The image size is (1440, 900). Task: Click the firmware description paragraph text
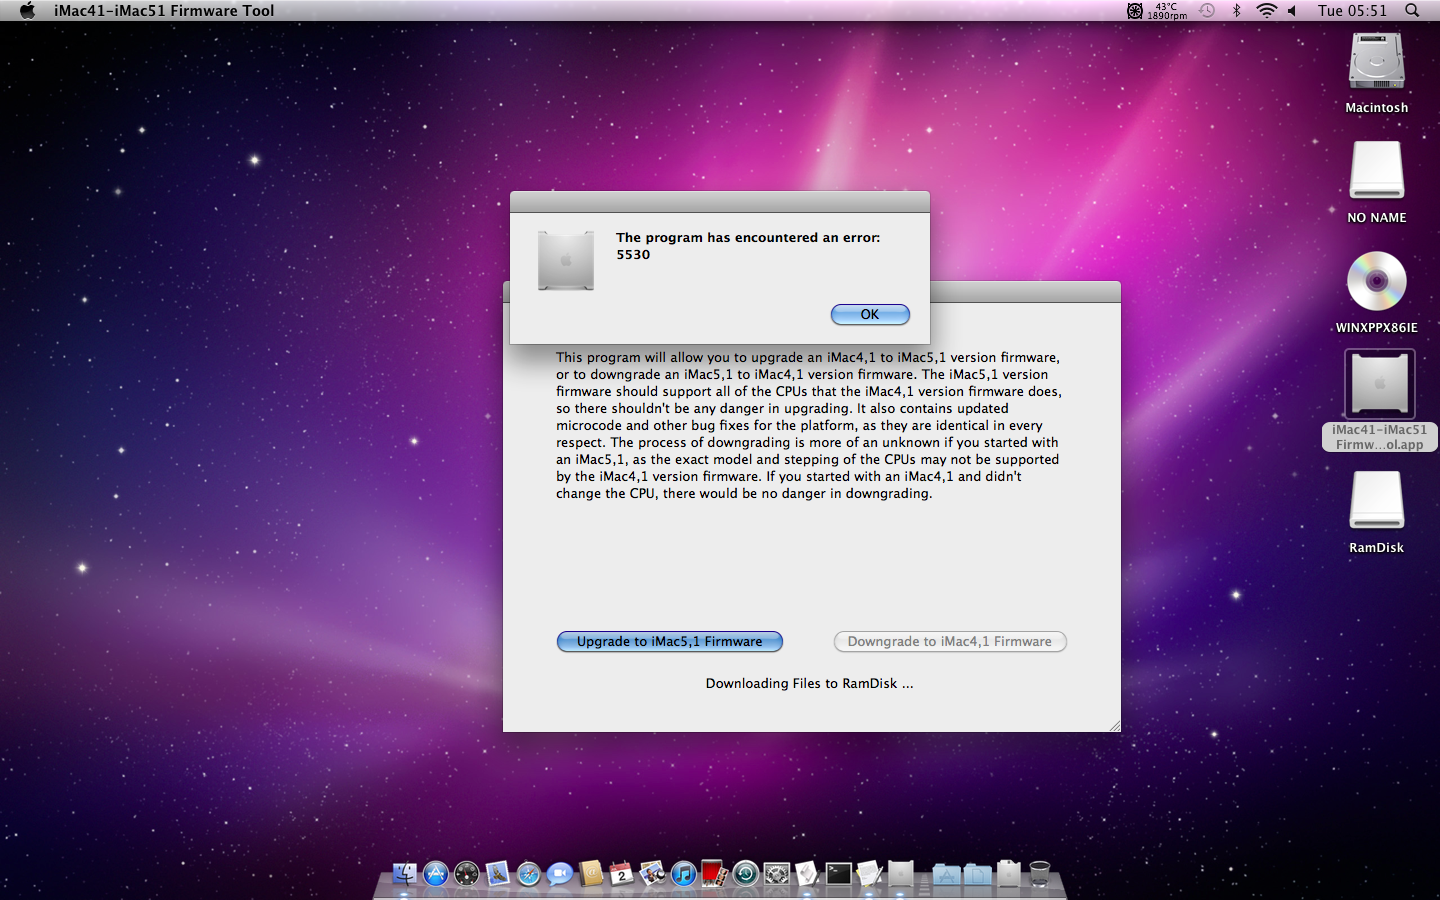809,425
